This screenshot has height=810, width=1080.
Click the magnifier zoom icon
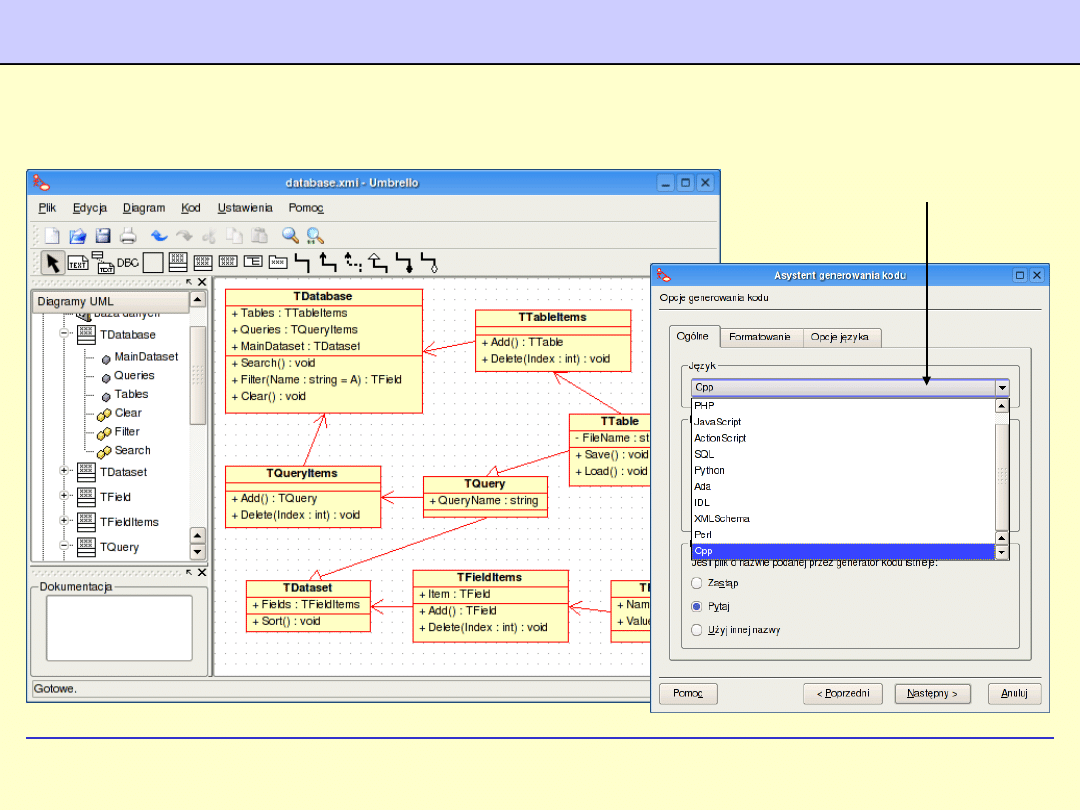point(290,236)
